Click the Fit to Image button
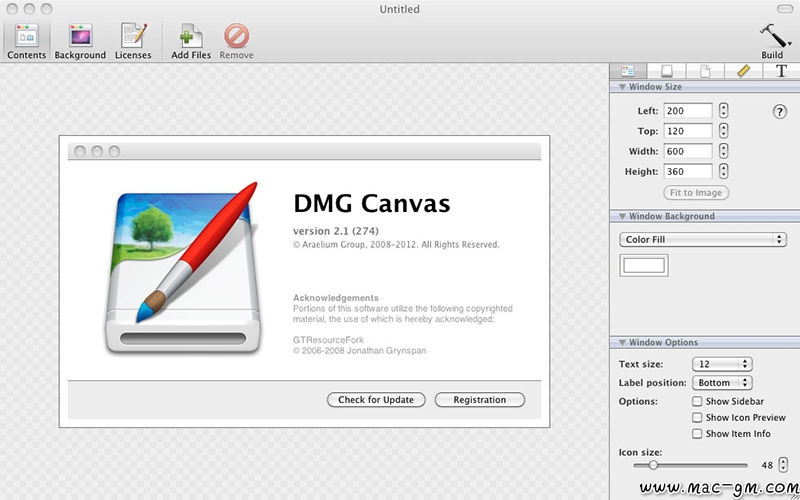 click(696, 193)
